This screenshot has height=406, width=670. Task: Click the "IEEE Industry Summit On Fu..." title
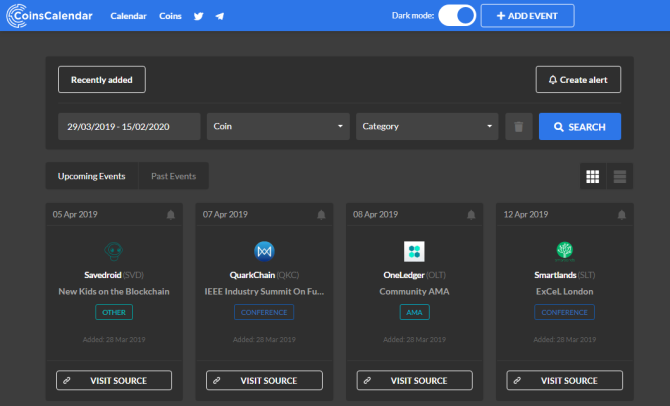(x=264, y=291)
